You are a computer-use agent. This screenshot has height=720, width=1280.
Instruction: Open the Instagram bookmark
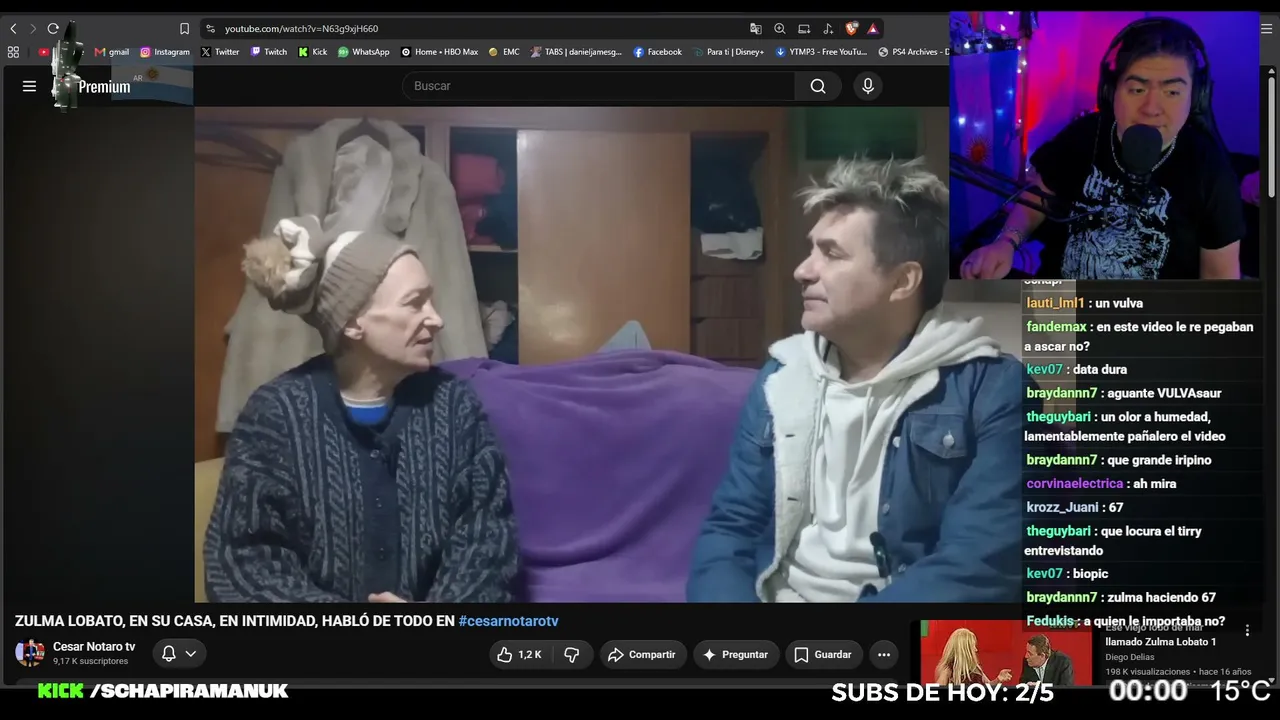pos(165,52)
